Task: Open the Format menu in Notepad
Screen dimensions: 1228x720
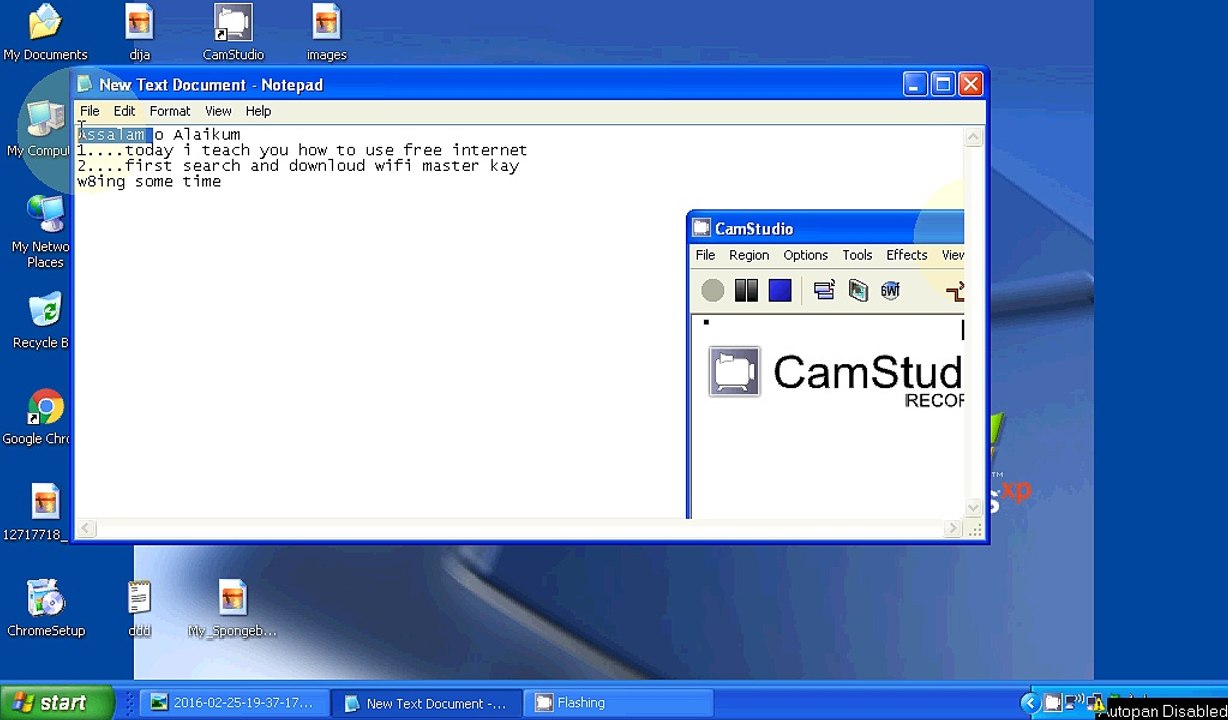Action: (x=170, y=111)
